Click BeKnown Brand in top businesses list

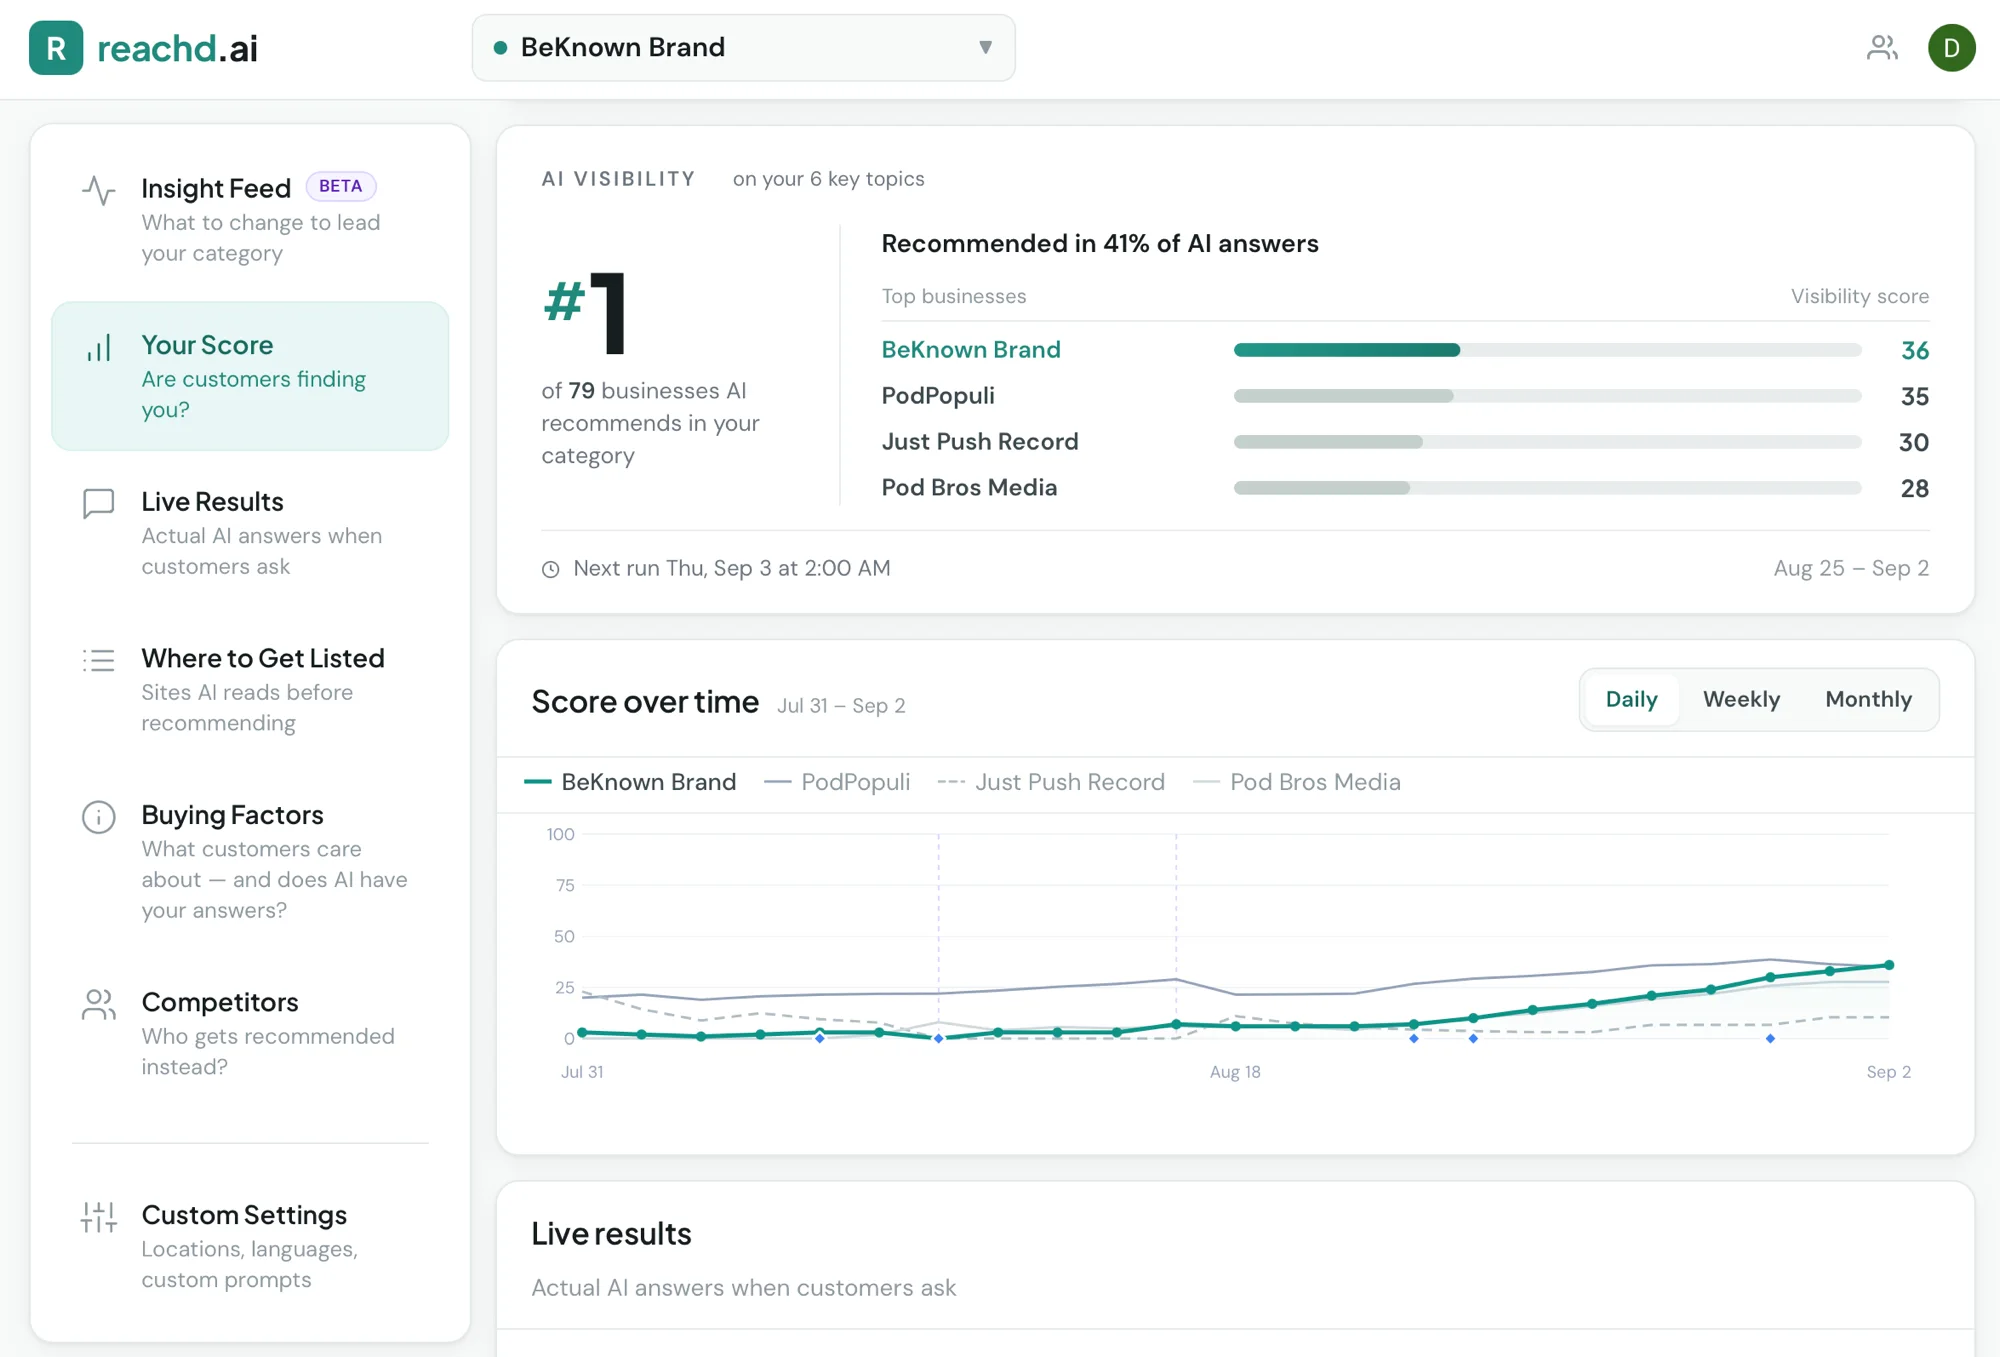click(970, 350)
